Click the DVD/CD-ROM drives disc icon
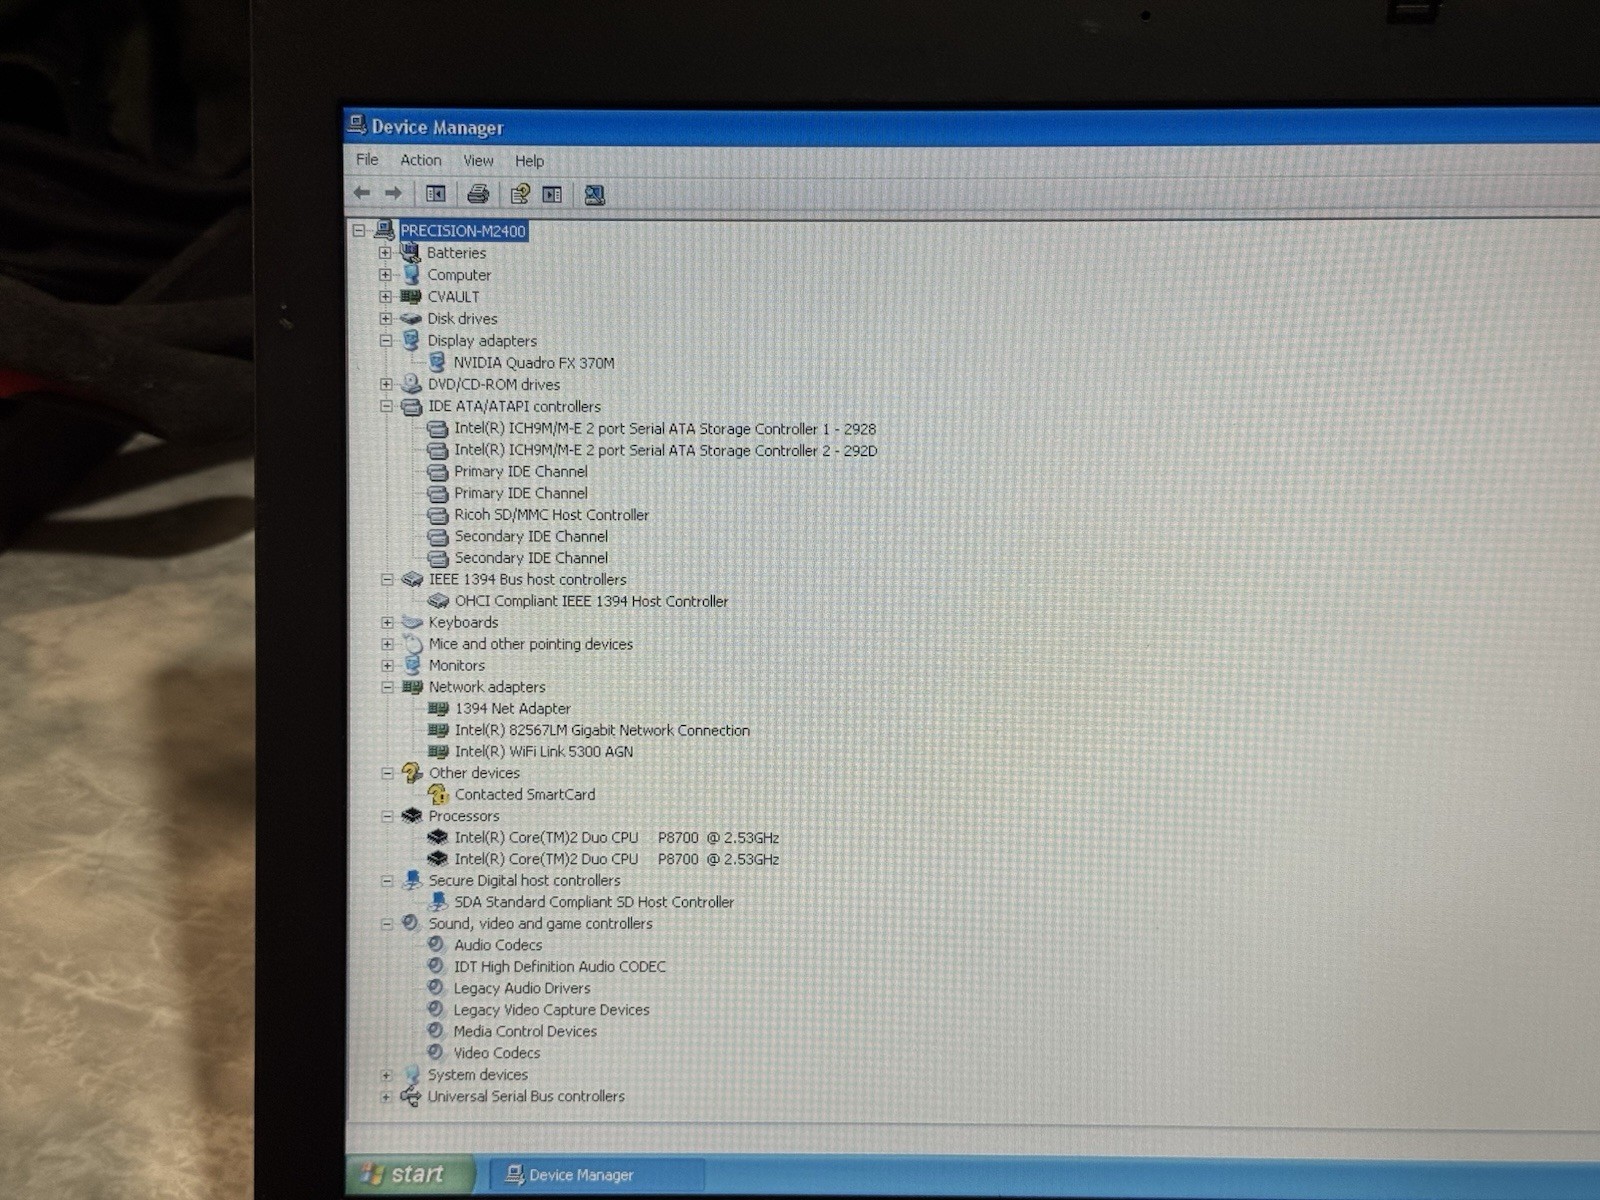Screen dimensions: 1600x1200 click(x=411, y=384)
